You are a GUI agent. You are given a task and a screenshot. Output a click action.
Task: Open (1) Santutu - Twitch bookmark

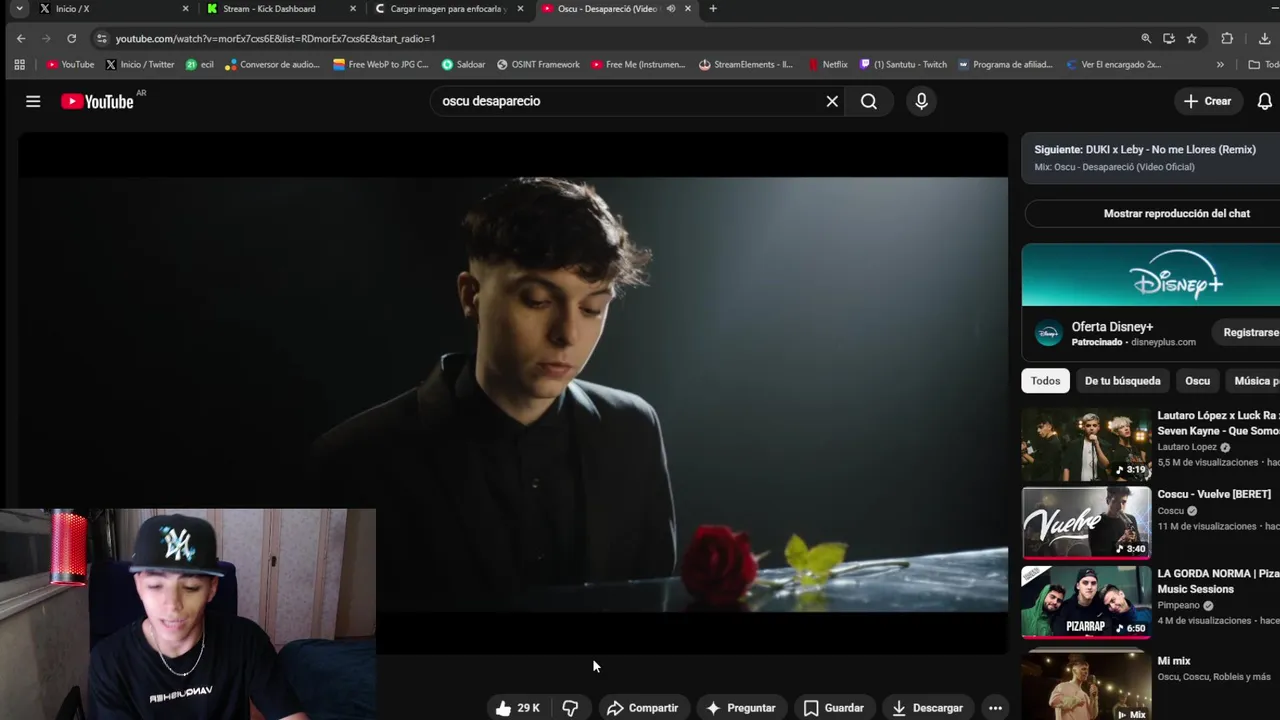pyautogui.click(x=903, y=64)
